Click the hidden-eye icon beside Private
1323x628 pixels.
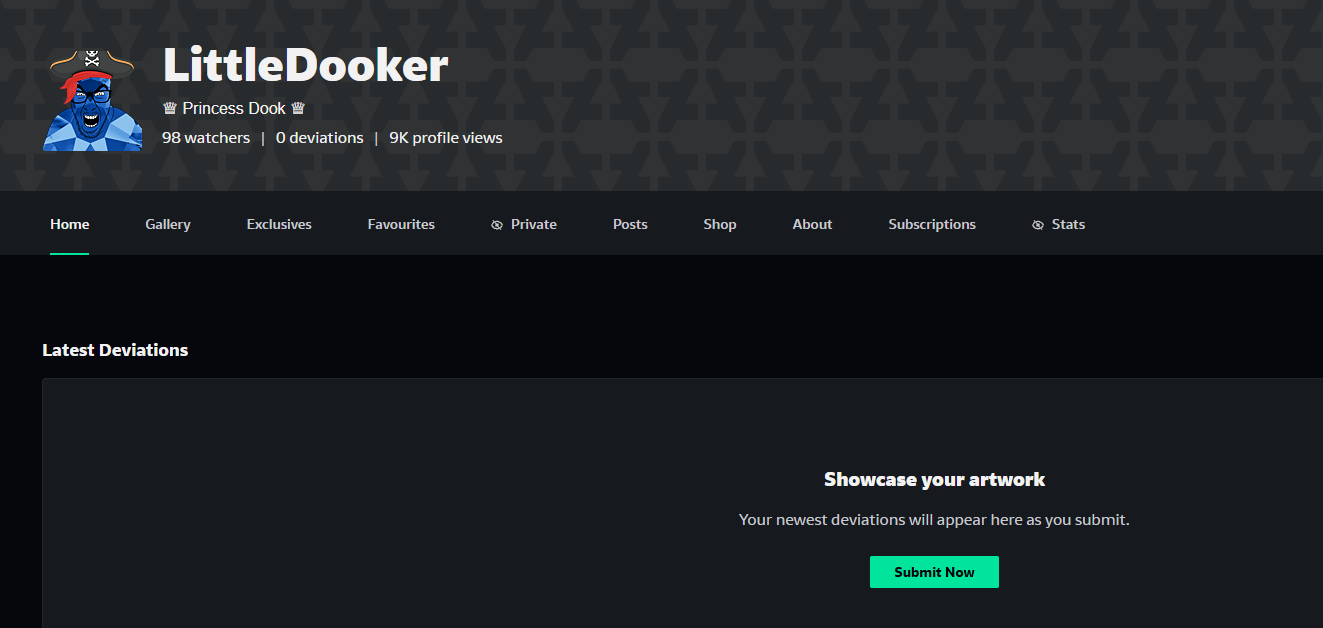[497, 225]
